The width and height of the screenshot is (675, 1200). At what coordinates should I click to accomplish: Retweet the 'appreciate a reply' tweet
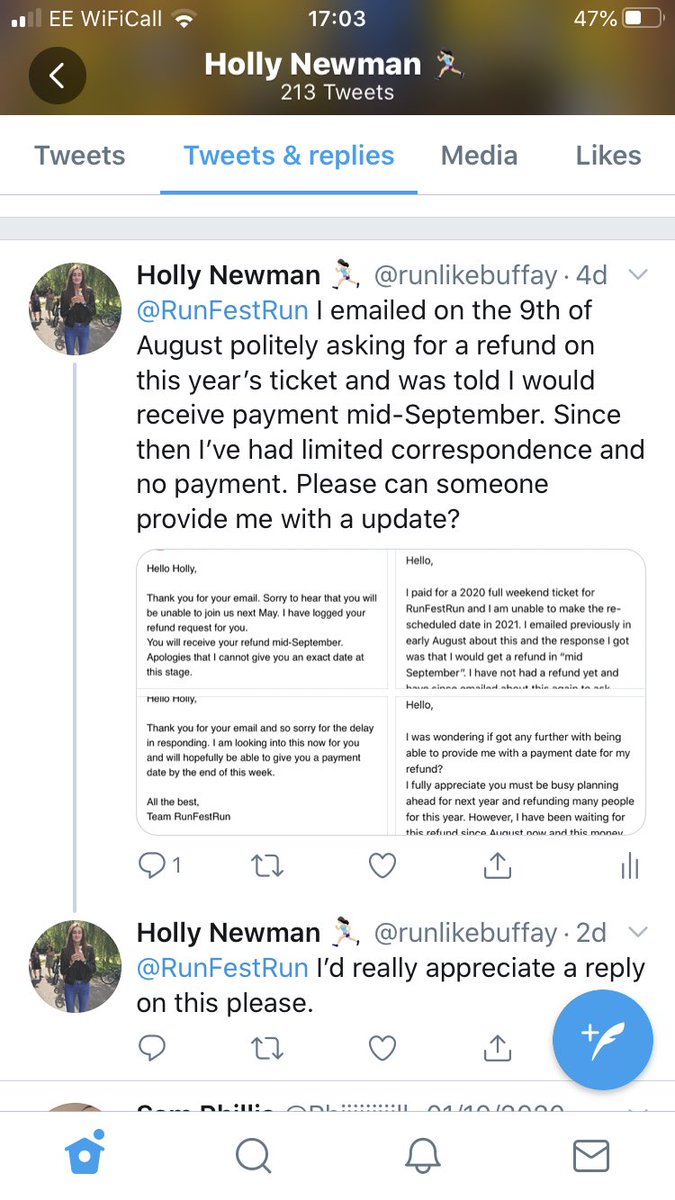[x=267, y=1048]
